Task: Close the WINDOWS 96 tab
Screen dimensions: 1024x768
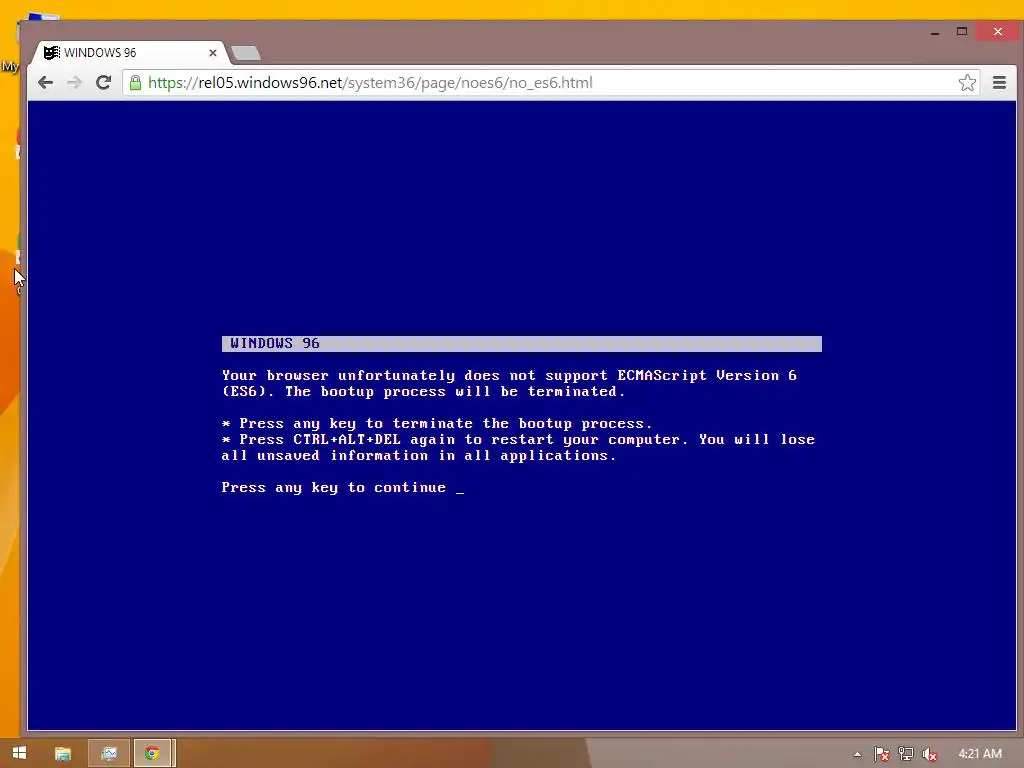Action: coord(213,53)
